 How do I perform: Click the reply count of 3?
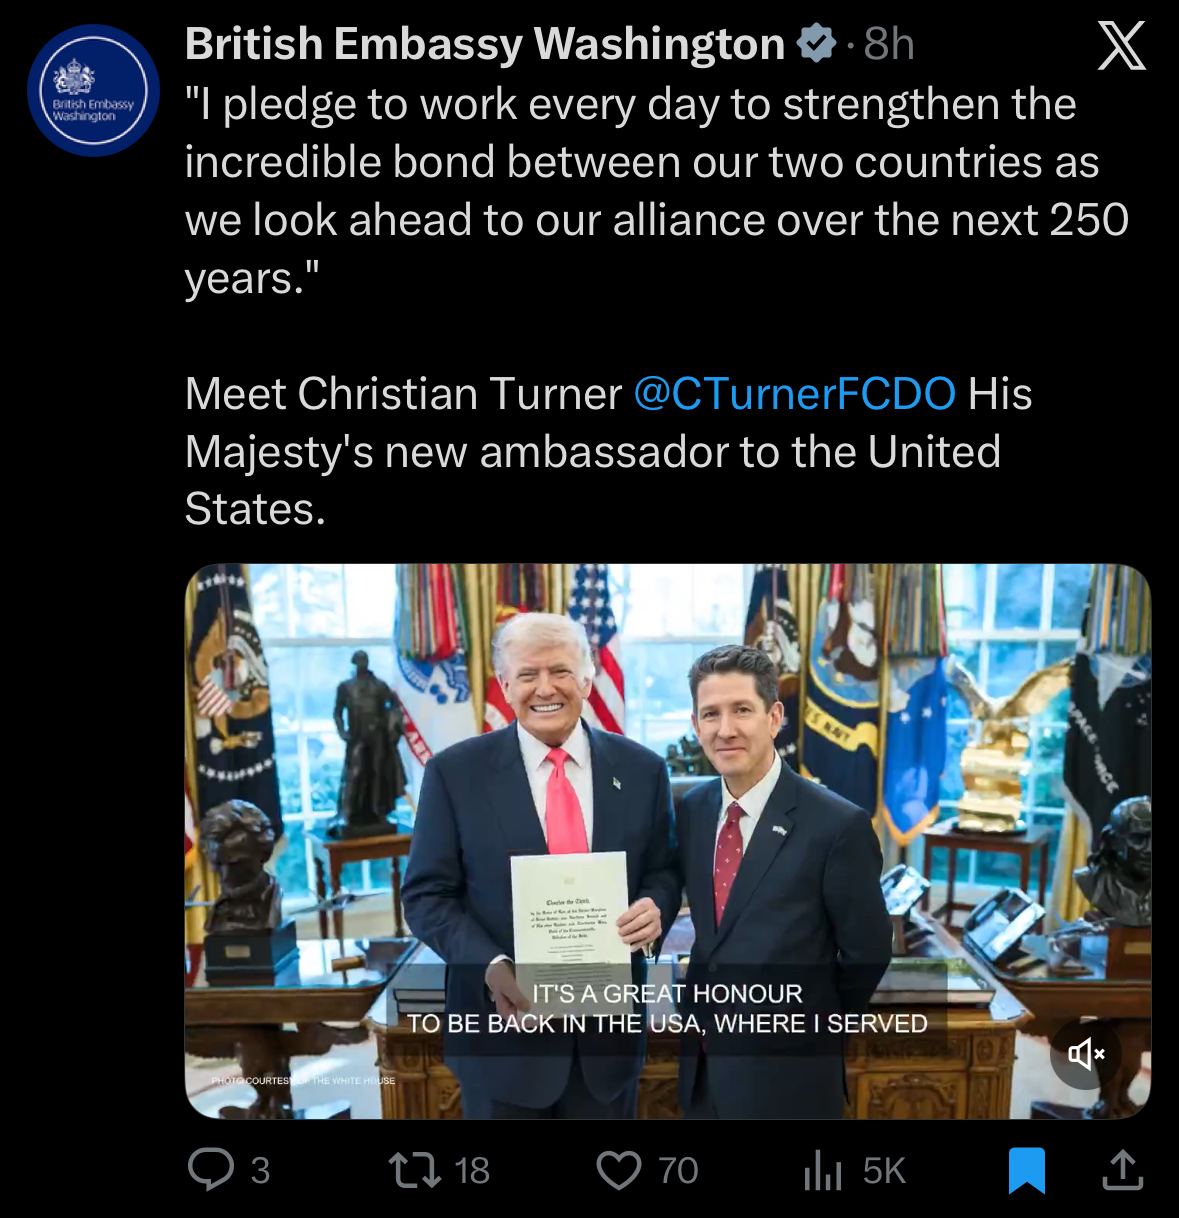click(x=260, y=1170)
